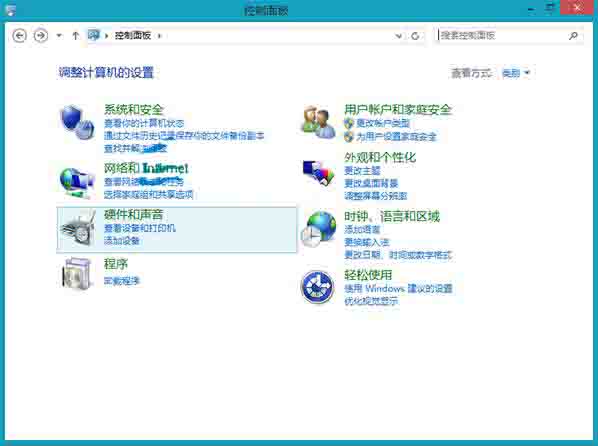
Task: Click 更改日期、时间或数字格式 link
Action: pos(398,254)
